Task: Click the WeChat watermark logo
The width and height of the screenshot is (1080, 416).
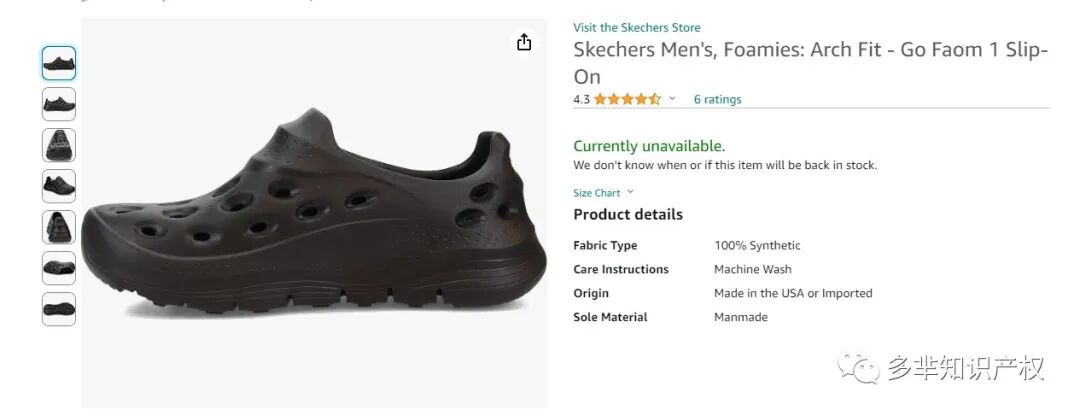Action: click(x=858, y=368)
